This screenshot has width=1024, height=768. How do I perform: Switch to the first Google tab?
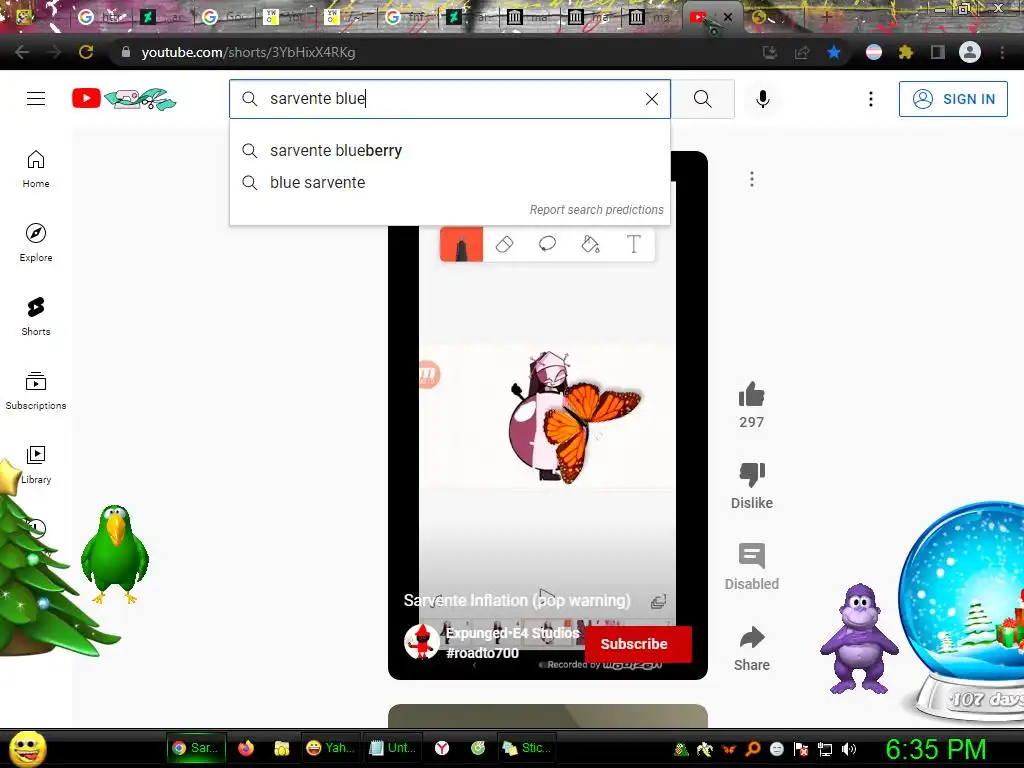coord(101,17)
